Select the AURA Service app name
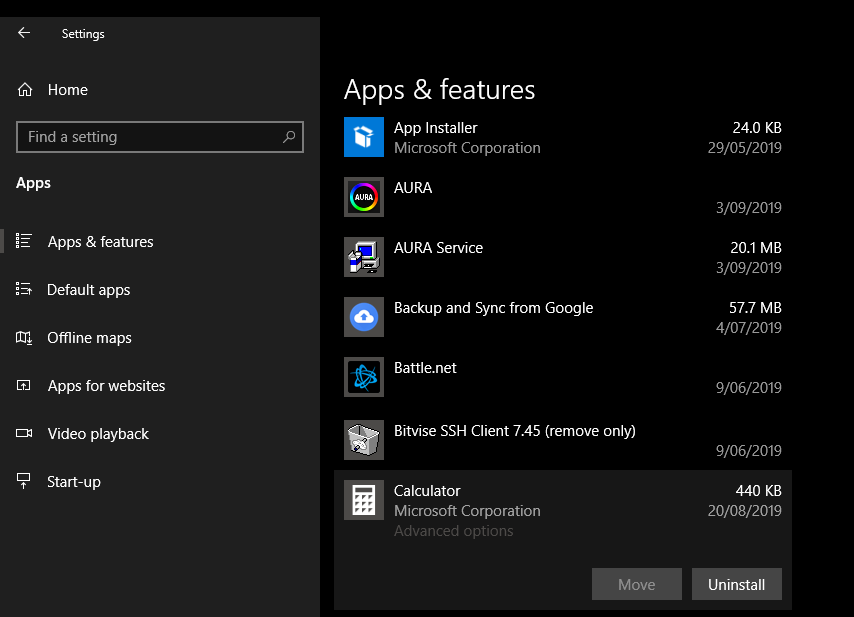Viewport: 854px width, 617px height. 438,248
